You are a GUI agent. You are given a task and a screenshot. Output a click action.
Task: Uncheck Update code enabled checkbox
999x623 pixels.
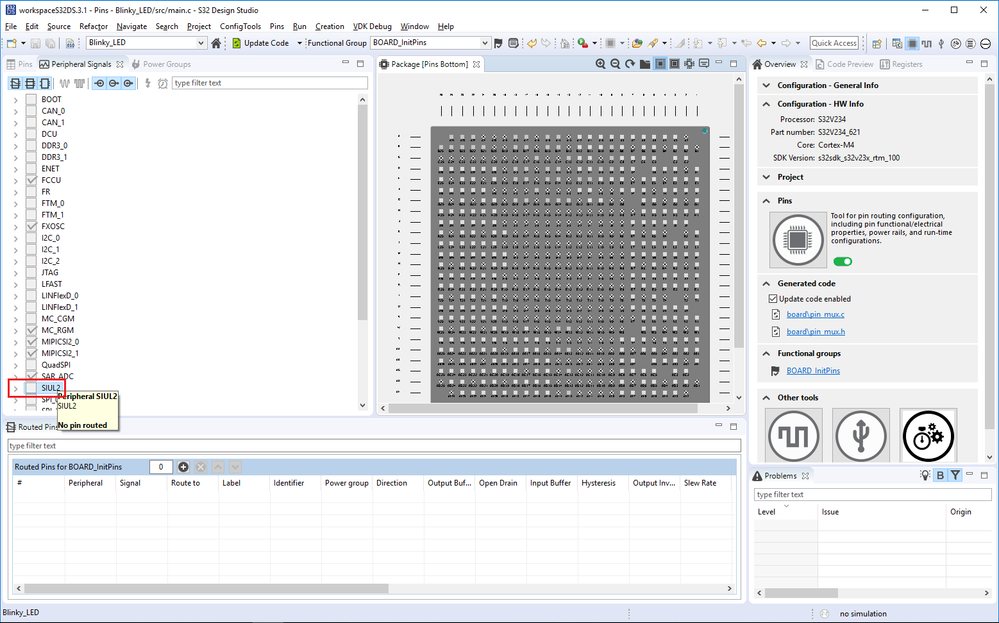773,298
